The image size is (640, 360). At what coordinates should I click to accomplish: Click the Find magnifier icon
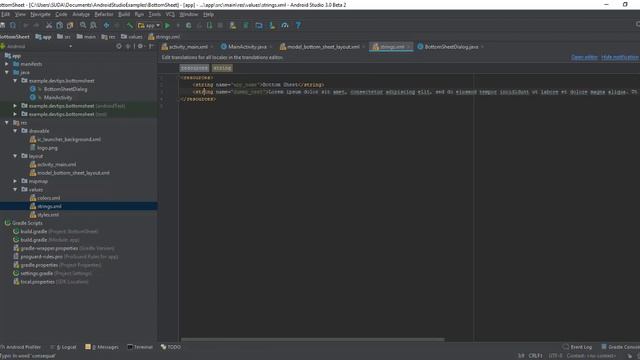(x=83, y=25)
